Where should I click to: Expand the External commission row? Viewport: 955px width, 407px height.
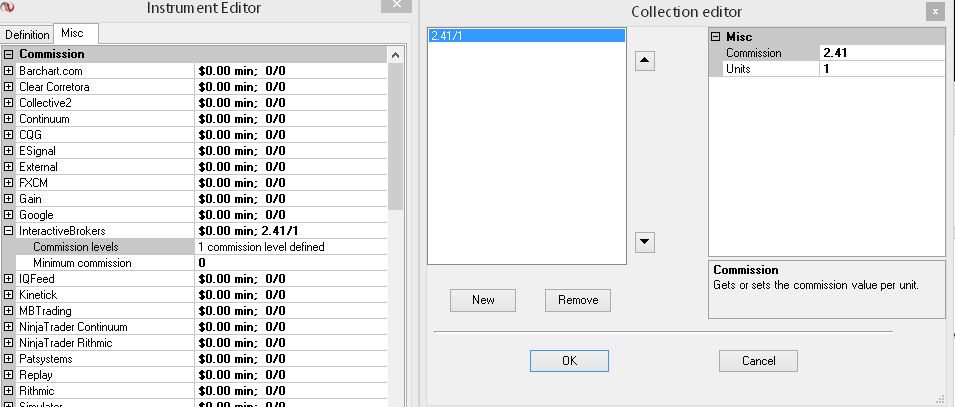[x=9, y=167]
